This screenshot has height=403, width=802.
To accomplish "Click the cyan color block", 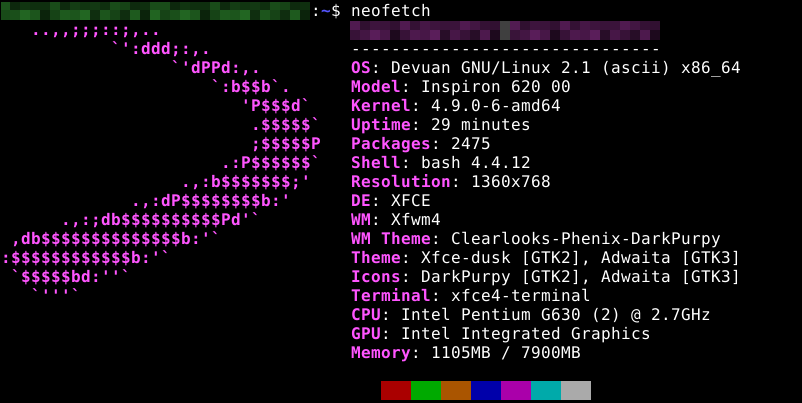I will pos(546,390).
